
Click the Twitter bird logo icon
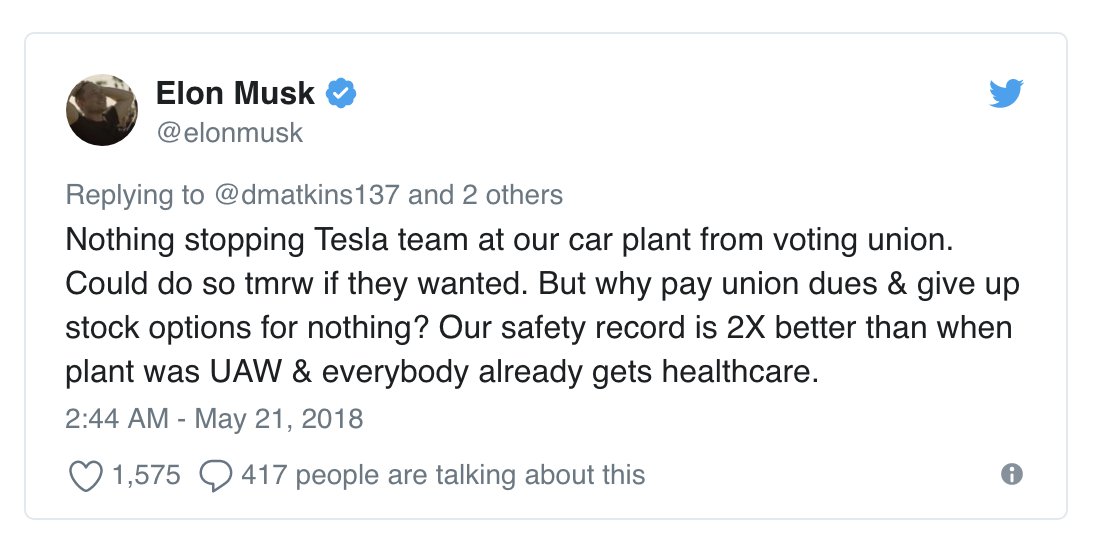click(1006, 94)
